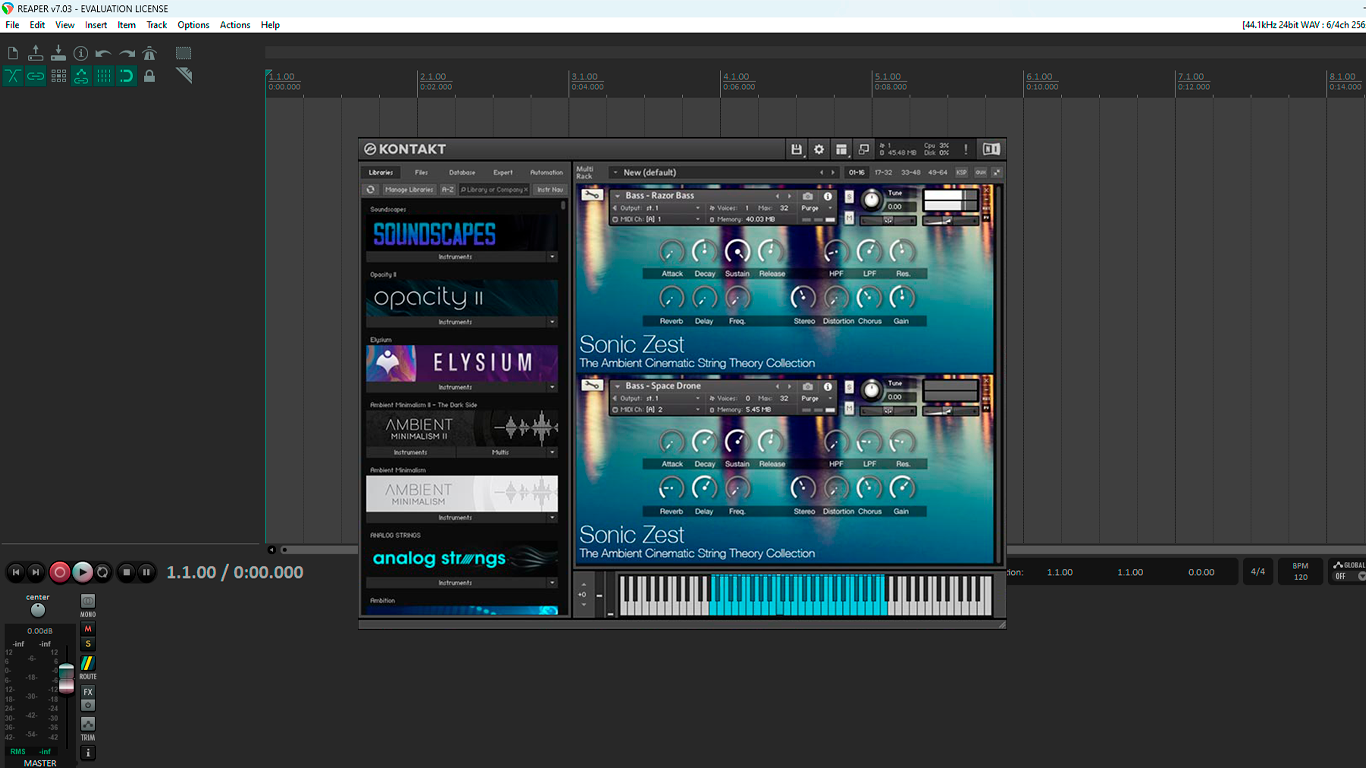Toggle MONO button on master track
The image size is (1366, 768).
[x=88, y=603]
